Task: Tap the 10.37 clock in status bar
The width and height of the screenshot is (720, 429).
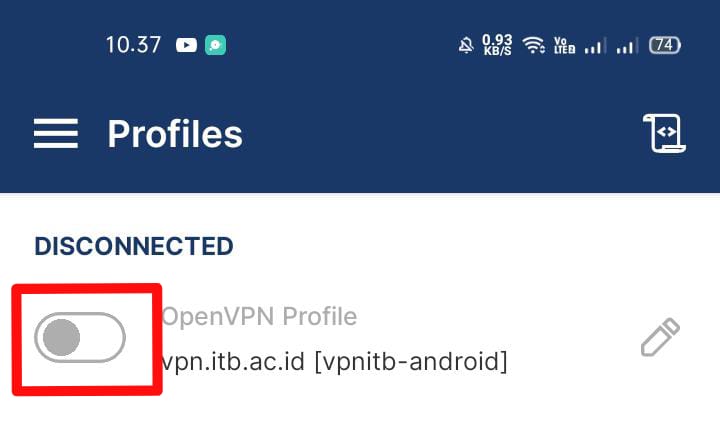Action: tap(133, 45)
